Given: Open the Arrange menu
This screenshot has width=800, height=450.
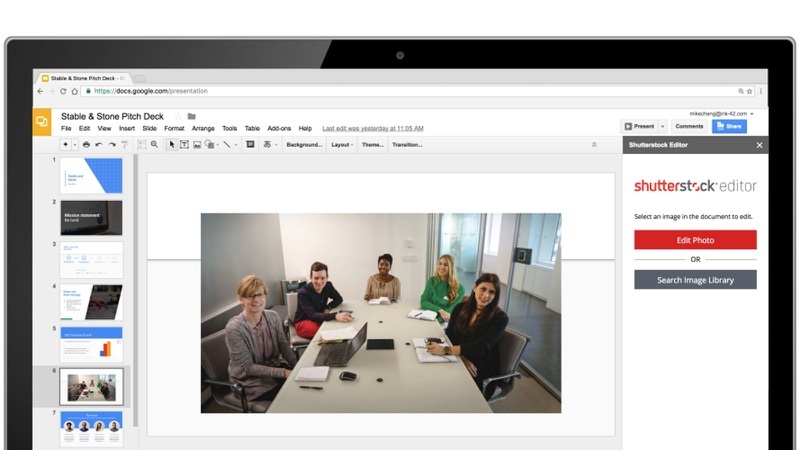Looking at the screenshot, I should [x=203, y=129].
